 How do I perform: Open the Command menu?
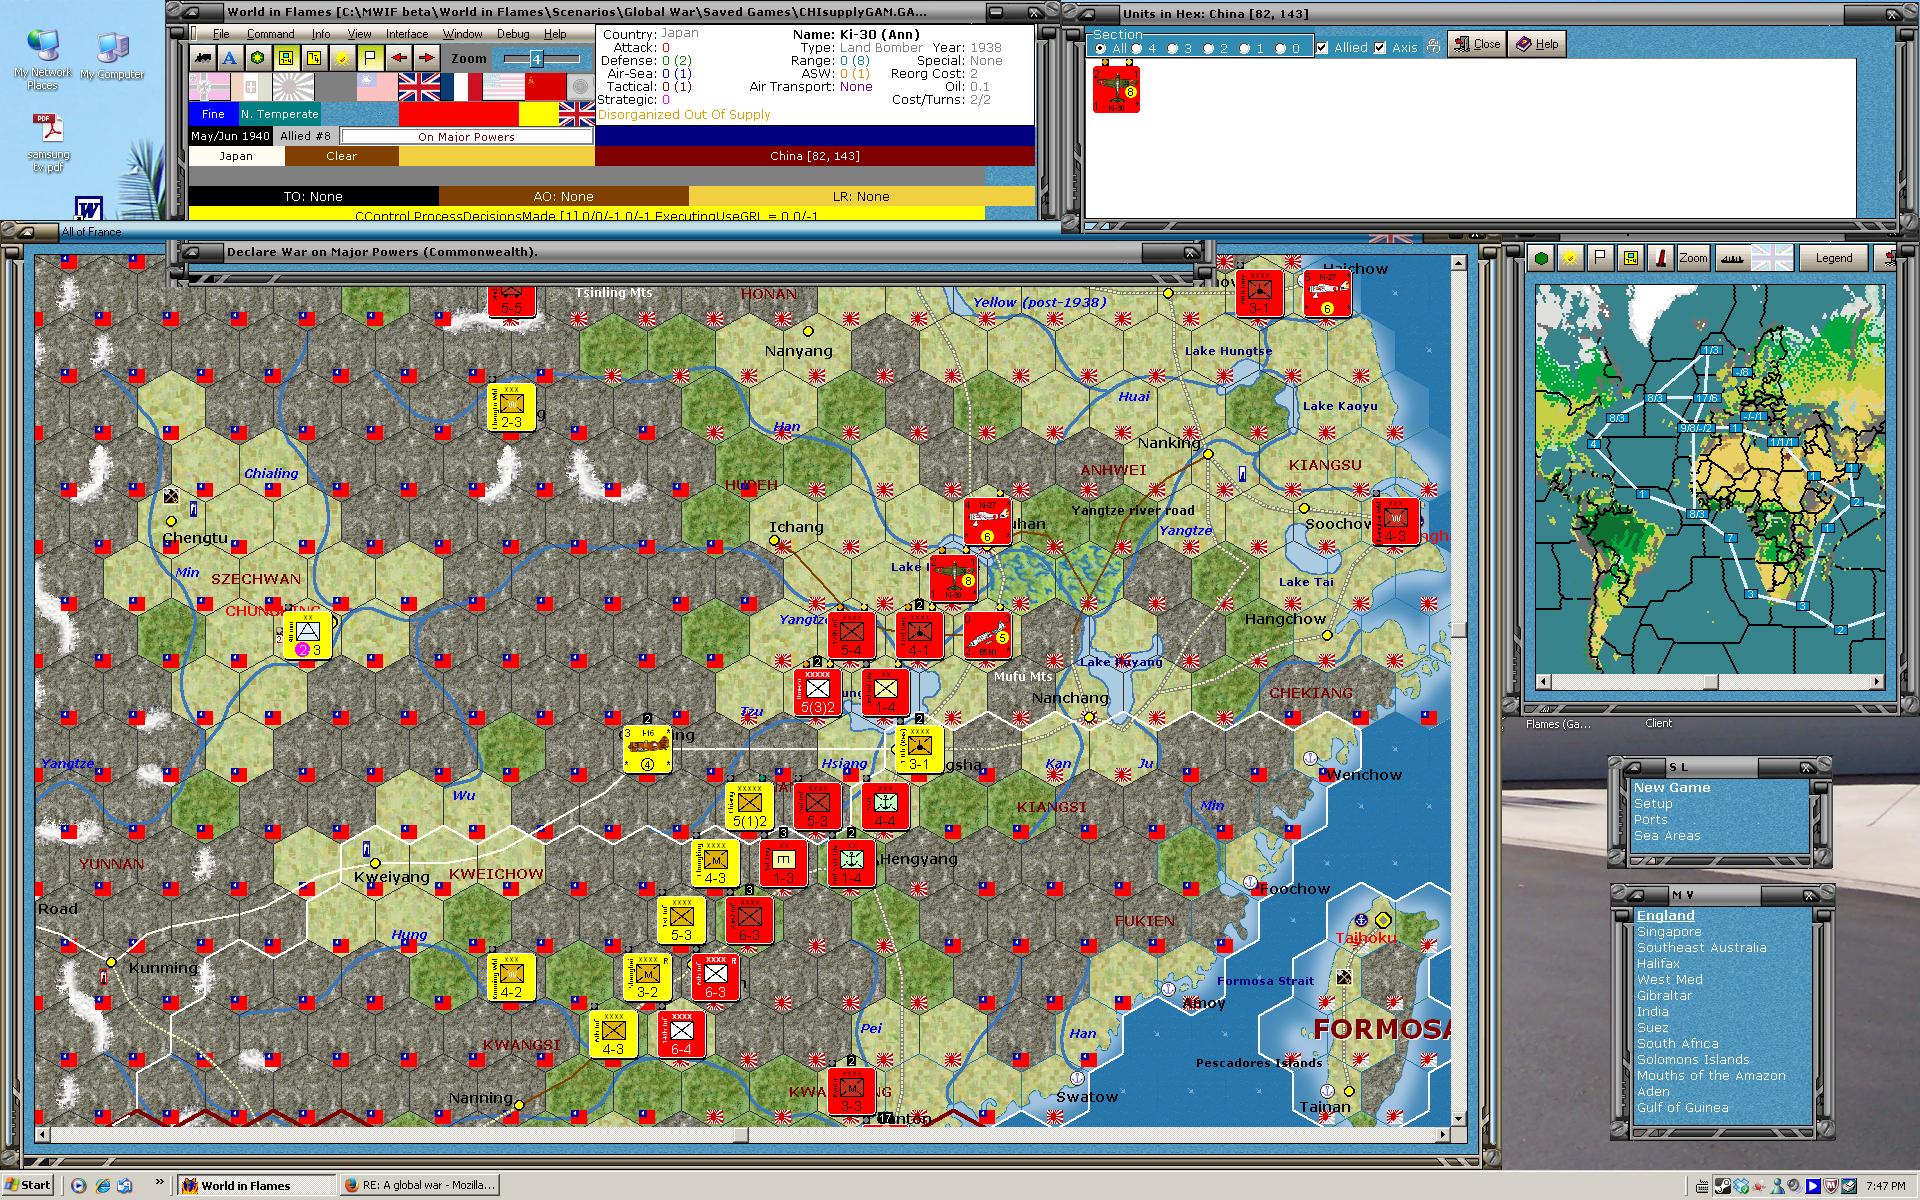click(270, 34)
